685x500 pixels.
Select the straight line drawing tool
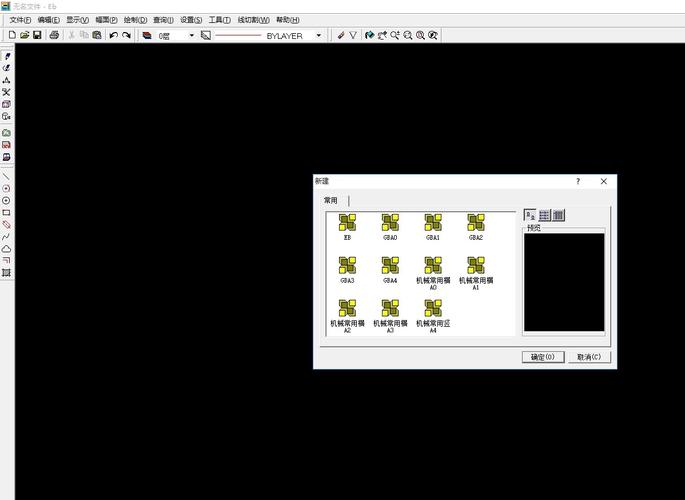click(x=6, y=176)
